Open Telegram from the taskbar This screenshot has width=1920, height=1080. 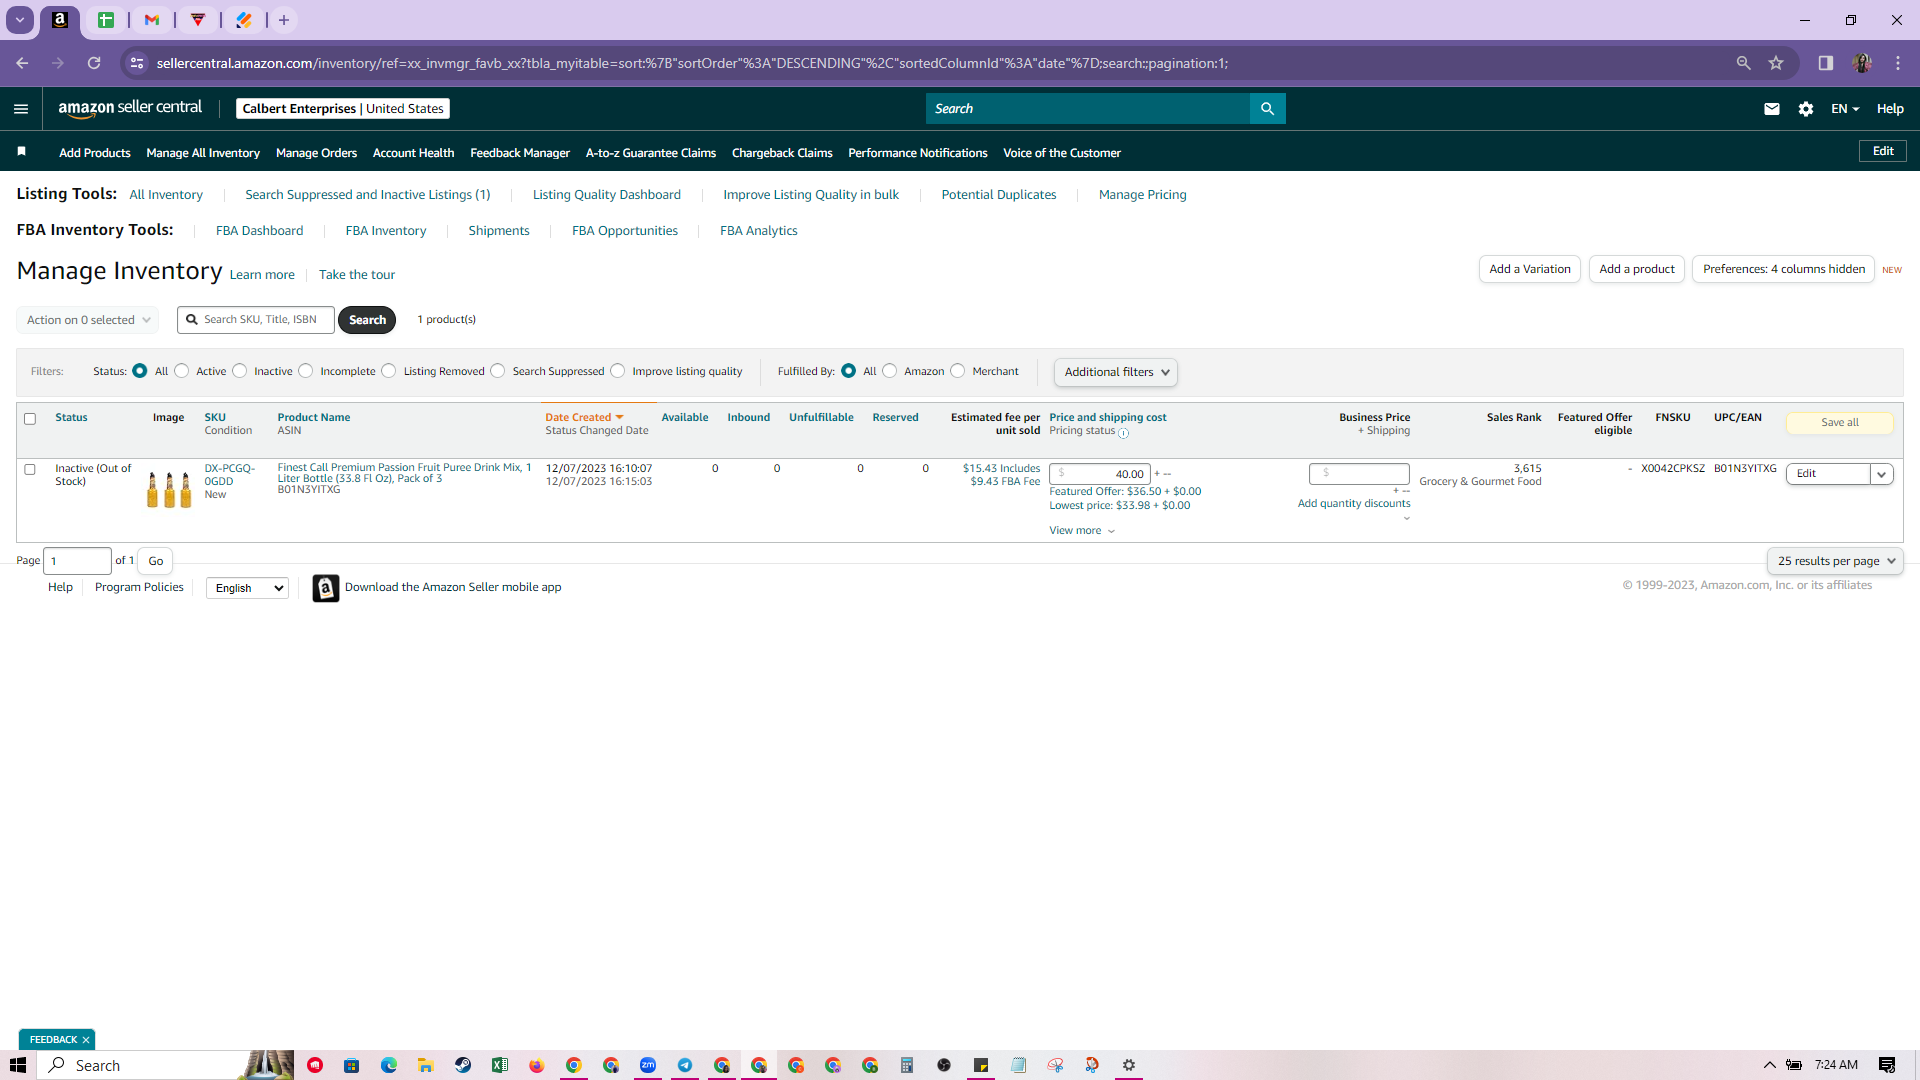685,1065
